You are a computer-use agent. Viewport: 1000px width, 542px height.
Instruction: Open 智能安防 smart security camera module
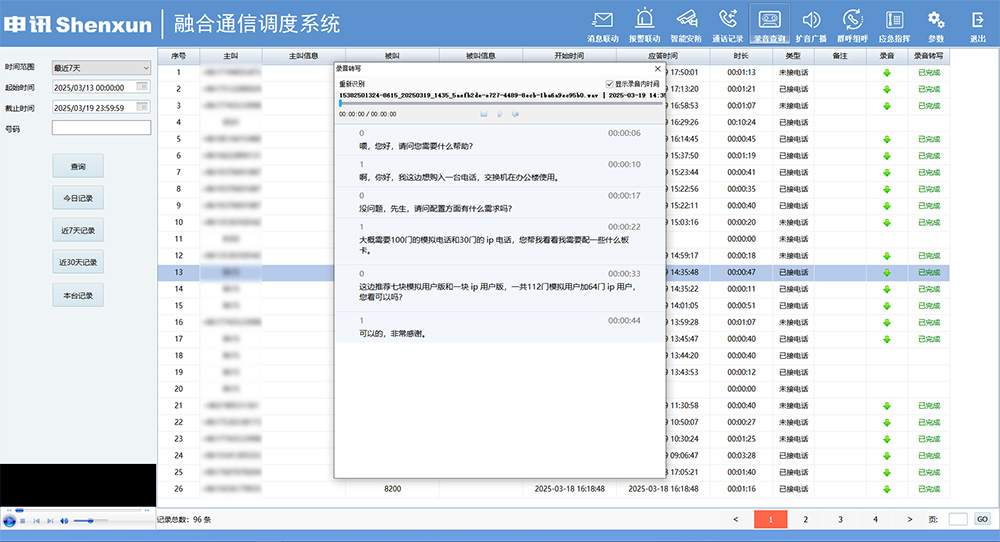pos(686,26)
